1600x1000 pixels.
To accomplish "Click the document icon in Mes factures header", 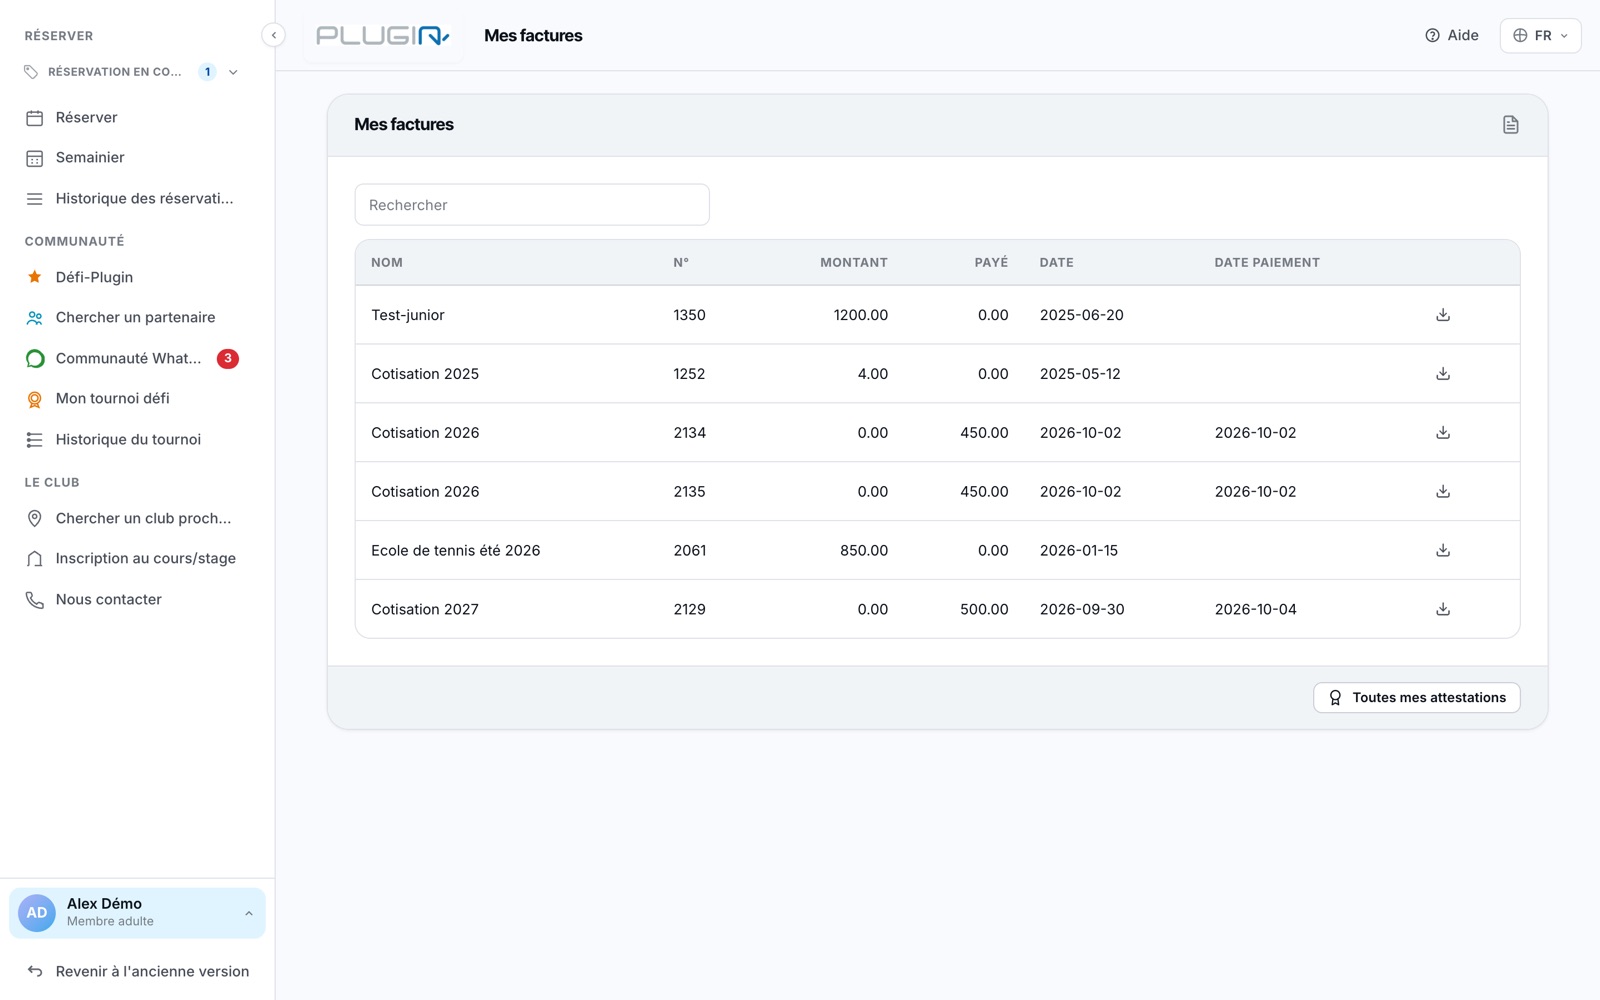I will coord(1510,125).
